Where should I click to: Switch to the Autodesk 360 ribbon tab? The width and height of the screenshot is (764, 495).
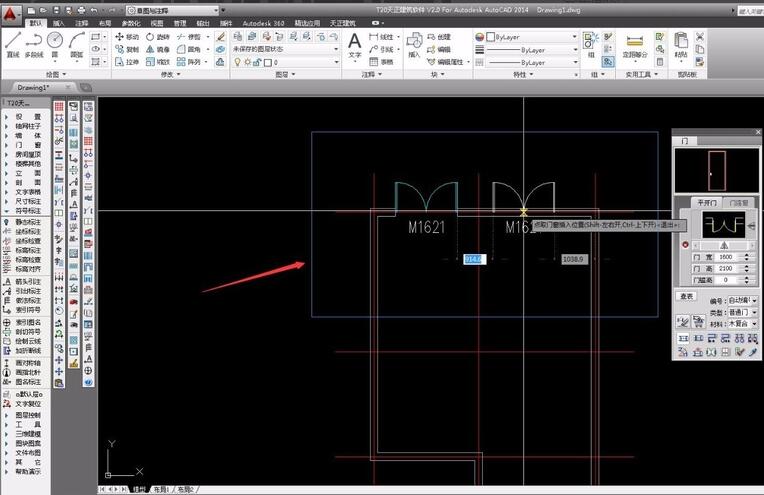tap(263, 23)
